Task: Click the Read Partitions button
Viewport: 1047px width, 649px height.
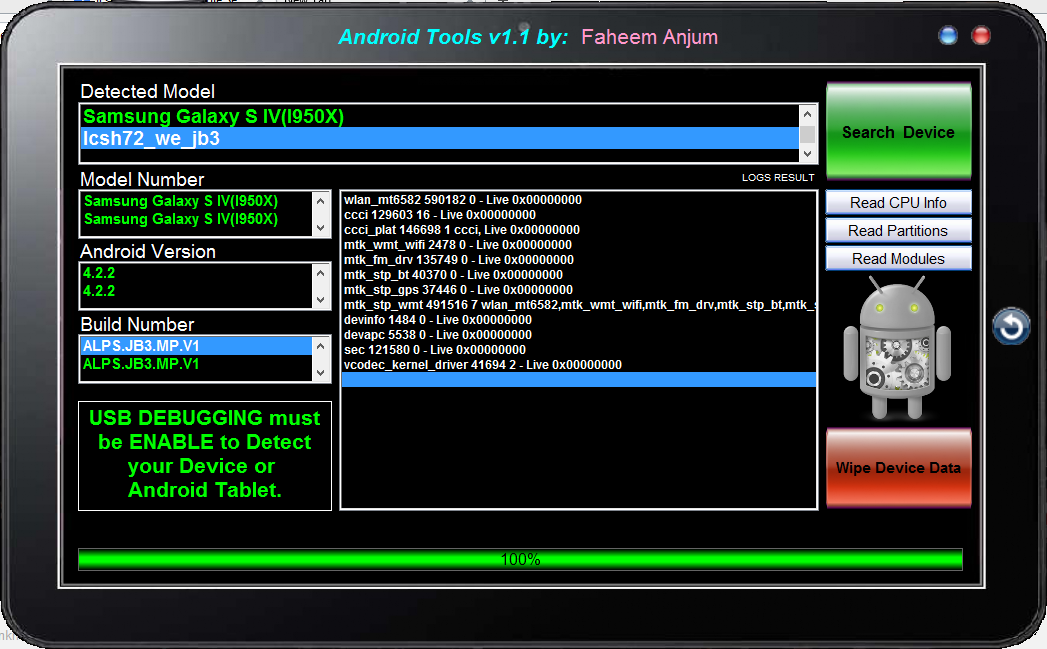Action: 898,230
